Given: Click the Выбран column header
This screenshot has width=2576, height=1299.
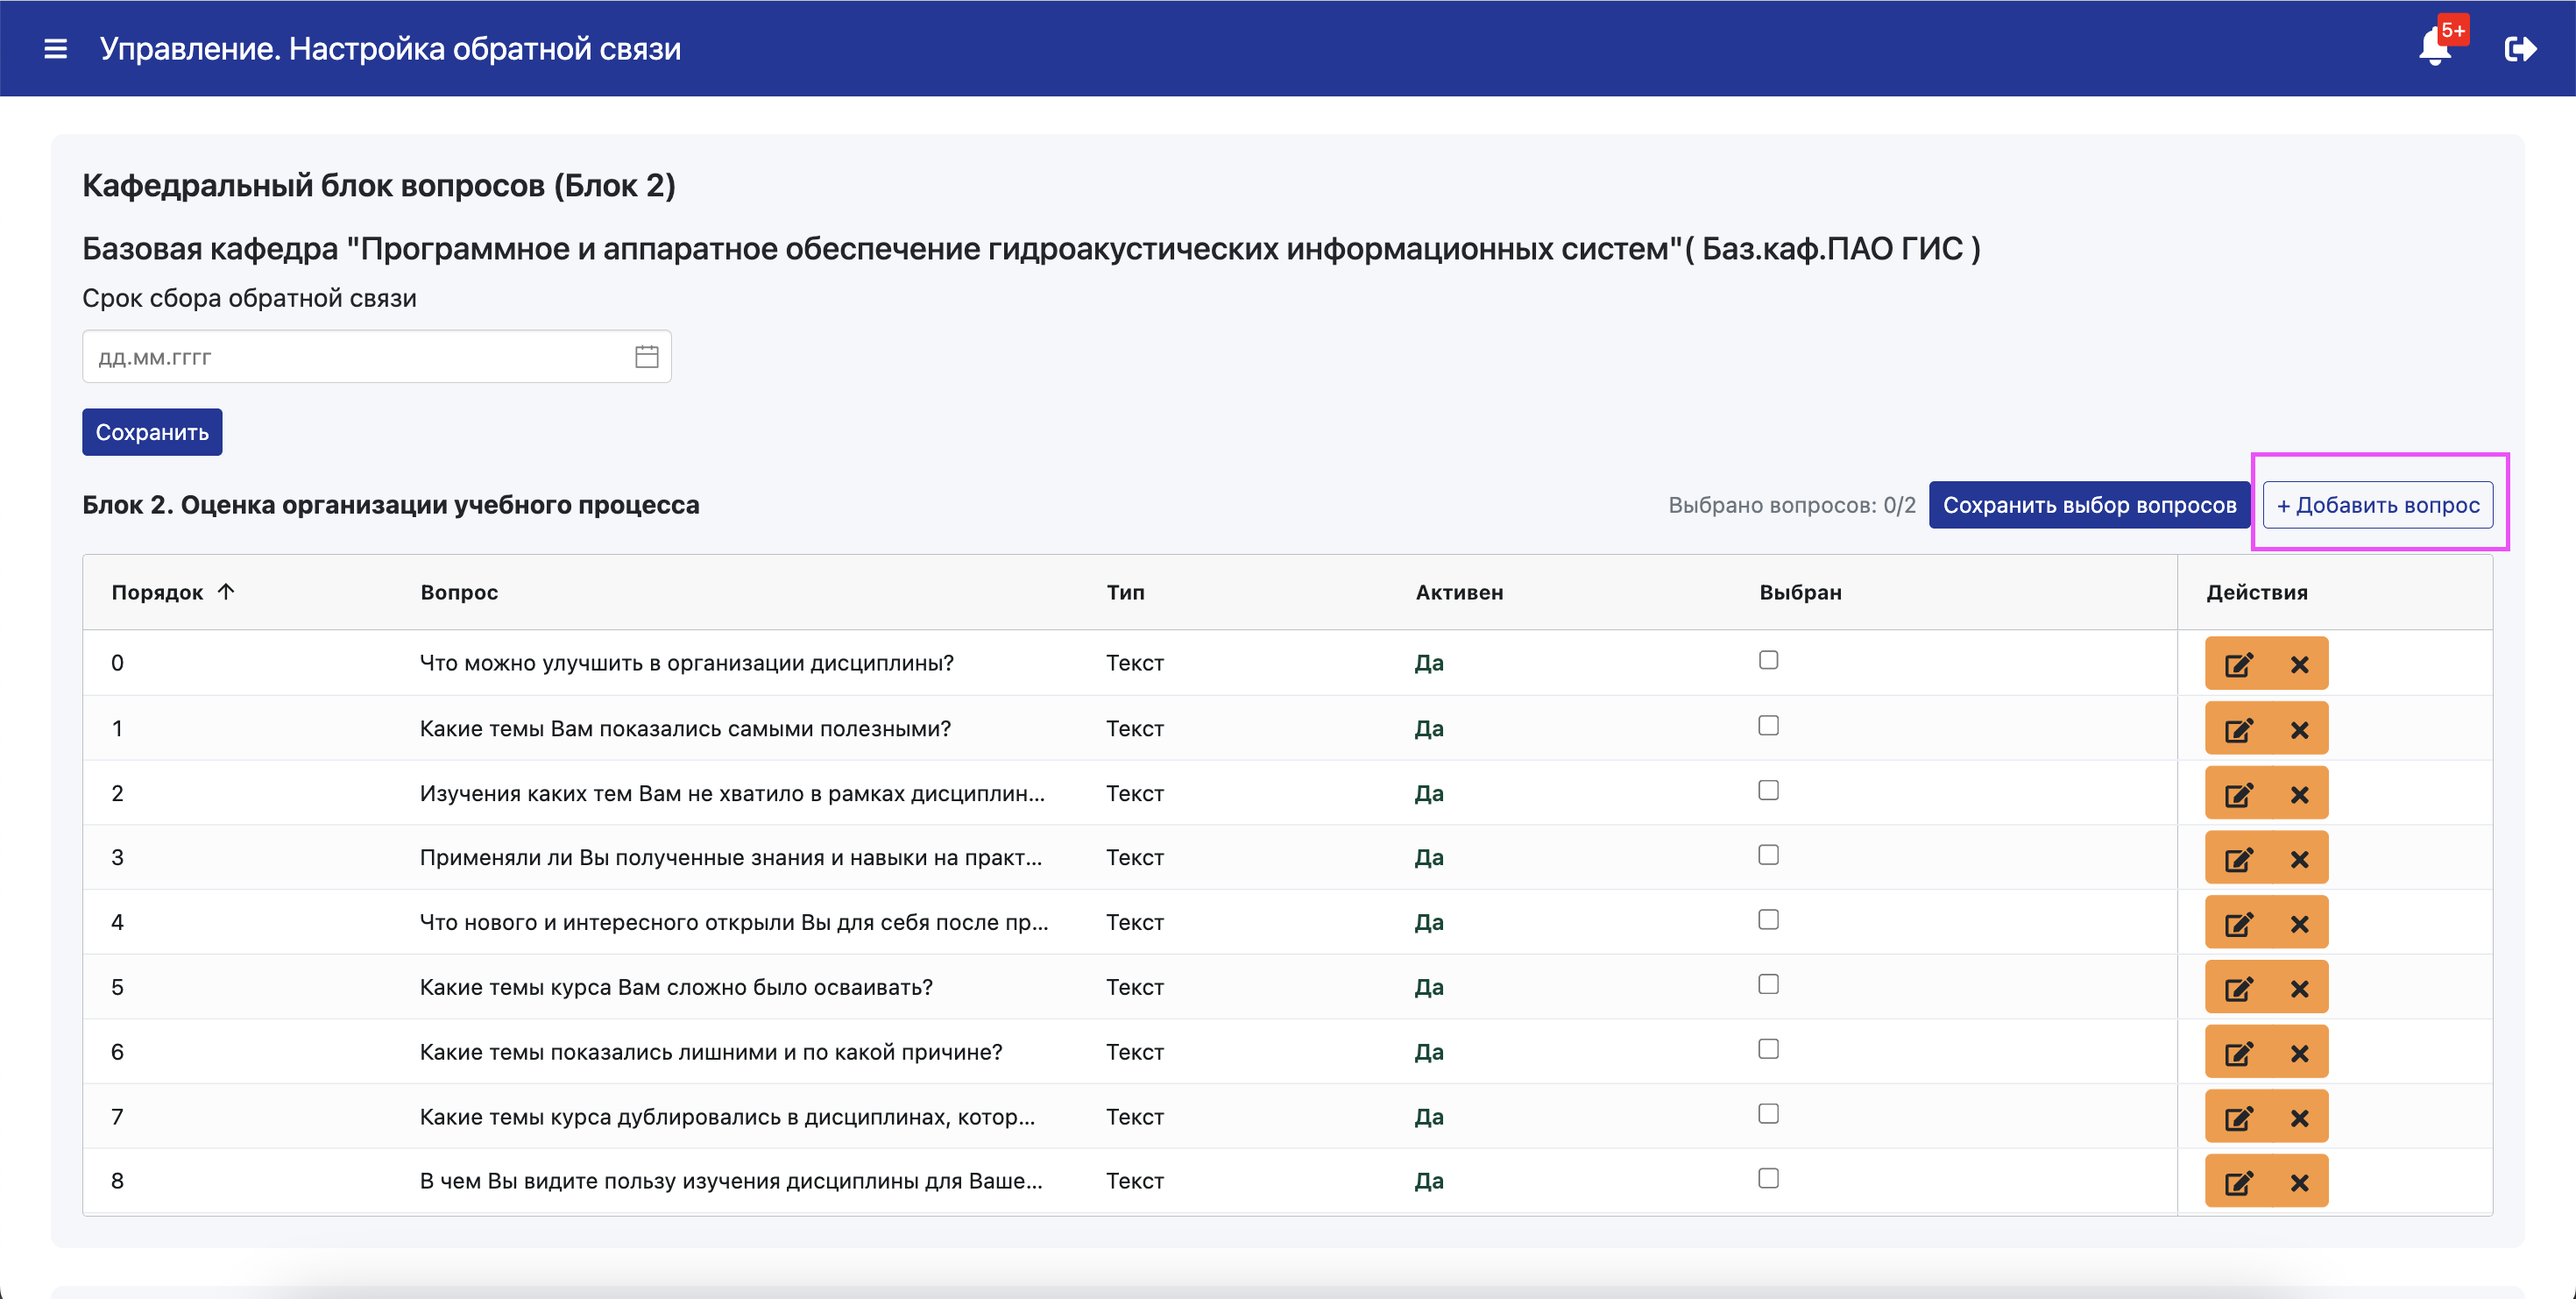Looking at the screenshot, I should click(x=1800, y=592).
